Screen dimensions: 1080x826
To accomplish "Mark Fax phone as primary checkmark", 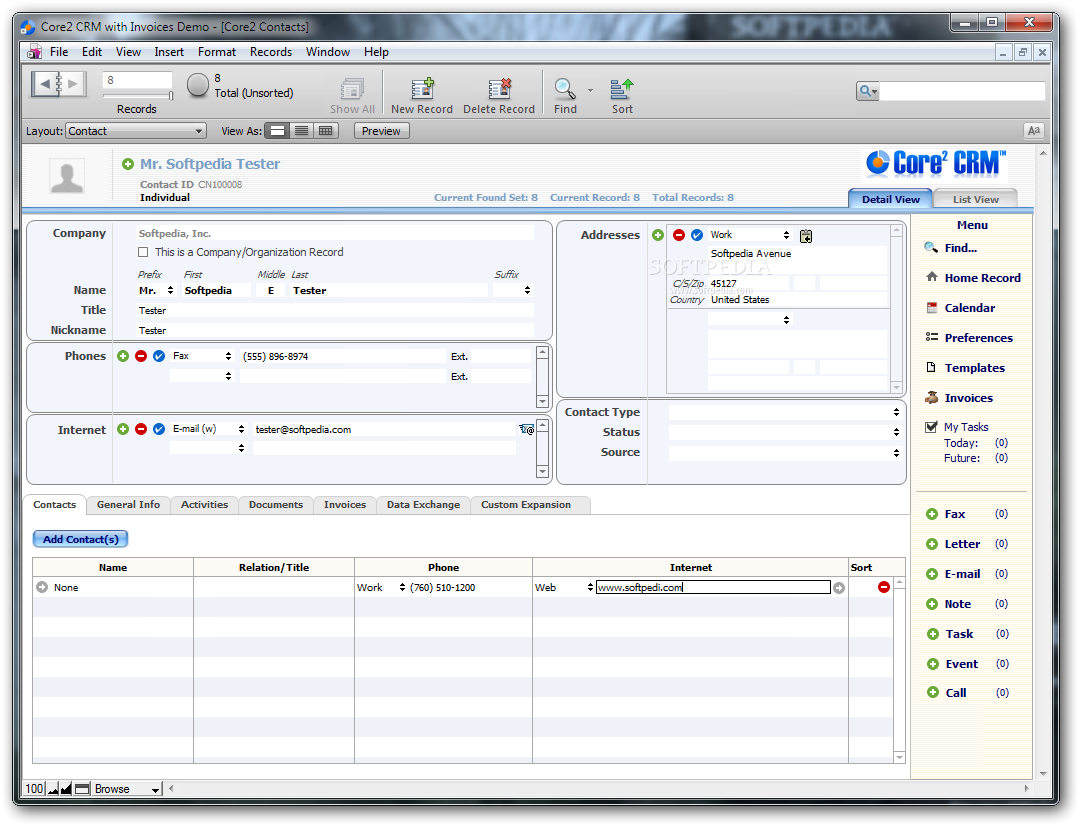I will coord(159,356).
